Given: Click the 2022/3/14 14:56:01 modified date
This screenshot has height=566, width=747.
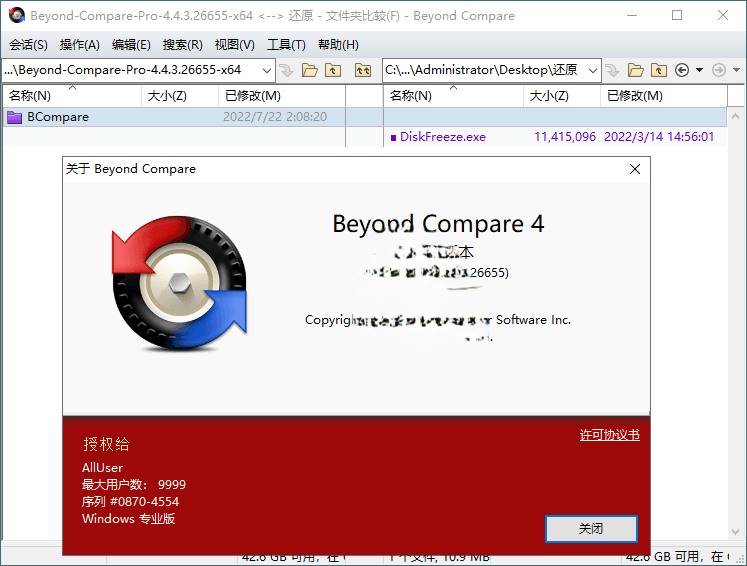Looking at the screenshot, I should [659, 137].
